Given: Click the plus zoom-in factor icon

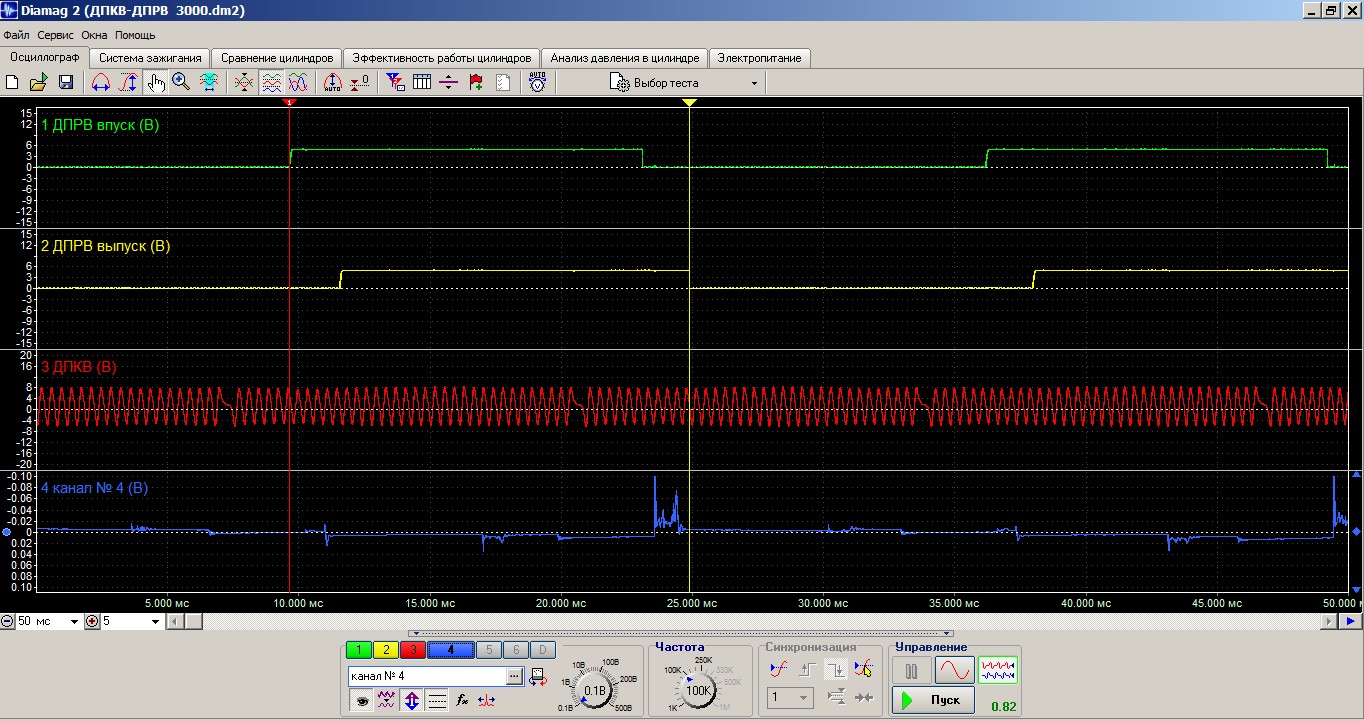Looking at the screenshot, I should (92, 622).
